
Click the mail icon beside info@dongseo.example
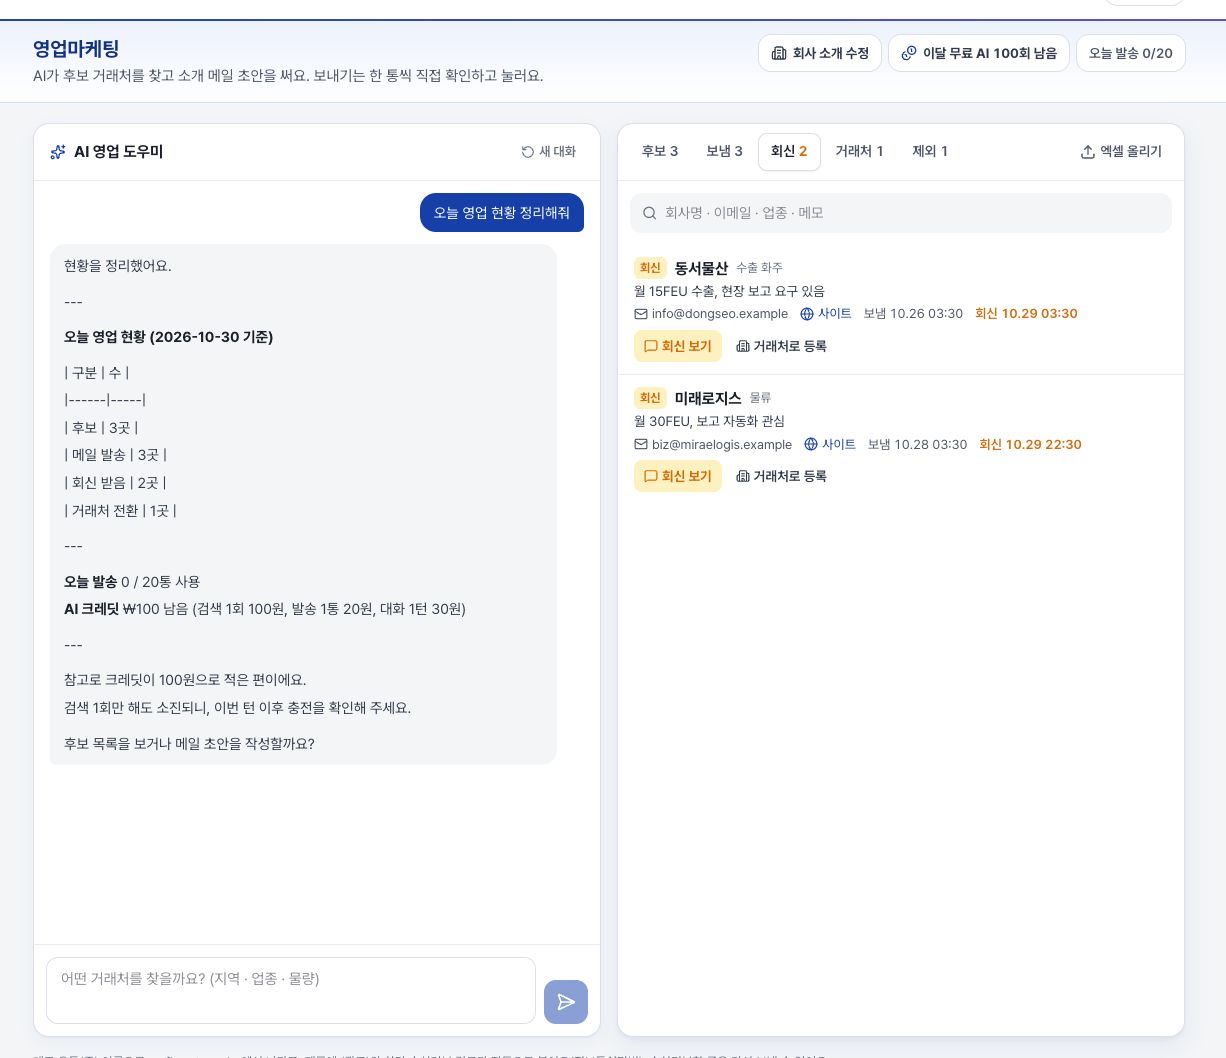pyautogui.click(x=641, y=314)
